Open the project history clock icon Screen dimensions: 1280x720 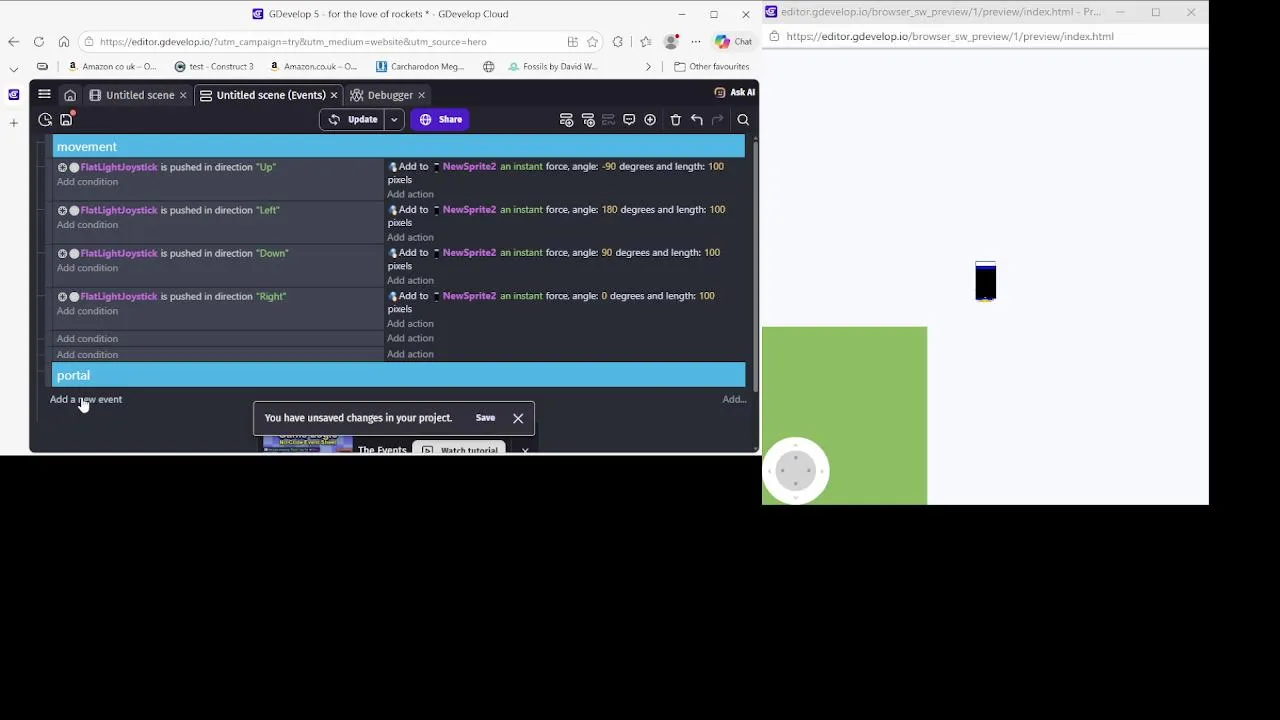(45, 120)
